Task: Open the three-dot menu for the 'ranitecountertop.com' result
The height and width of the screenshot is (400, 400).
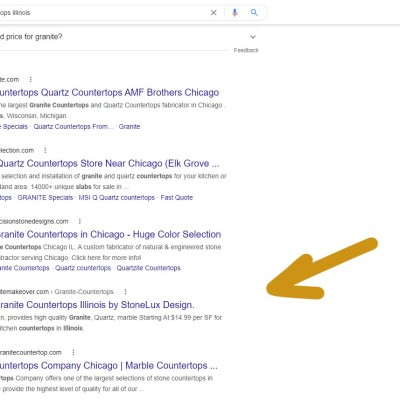Action: click(73, 352)
